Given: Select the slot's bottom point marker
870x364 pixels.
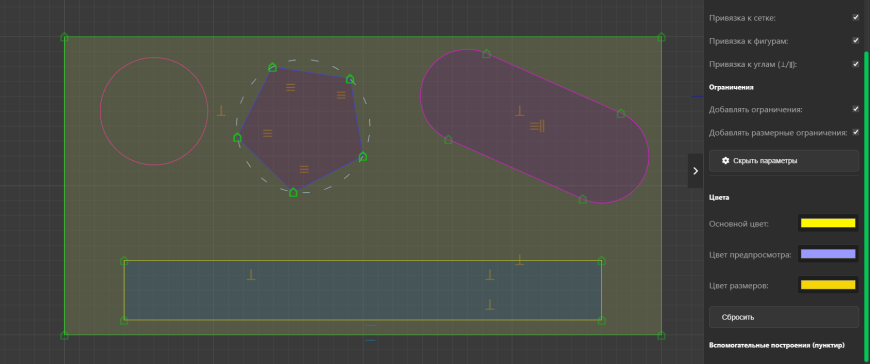Looking at the screenshot, I should 583,199.
